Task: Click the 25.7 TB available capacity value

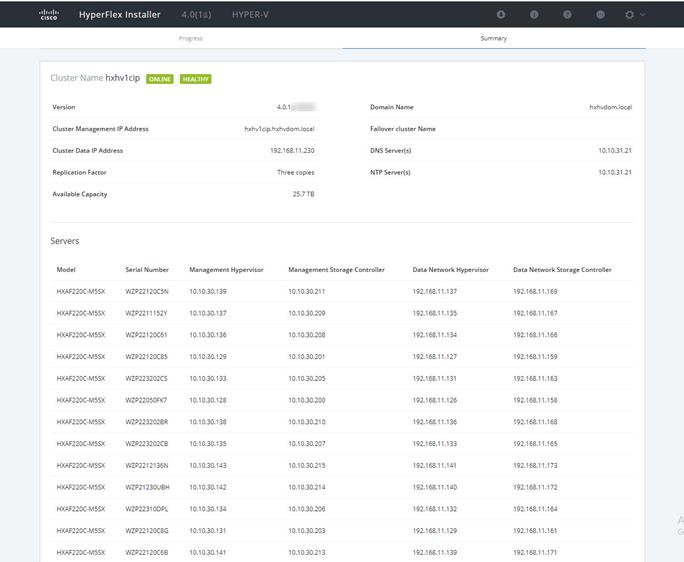Action: click(304, 194)
